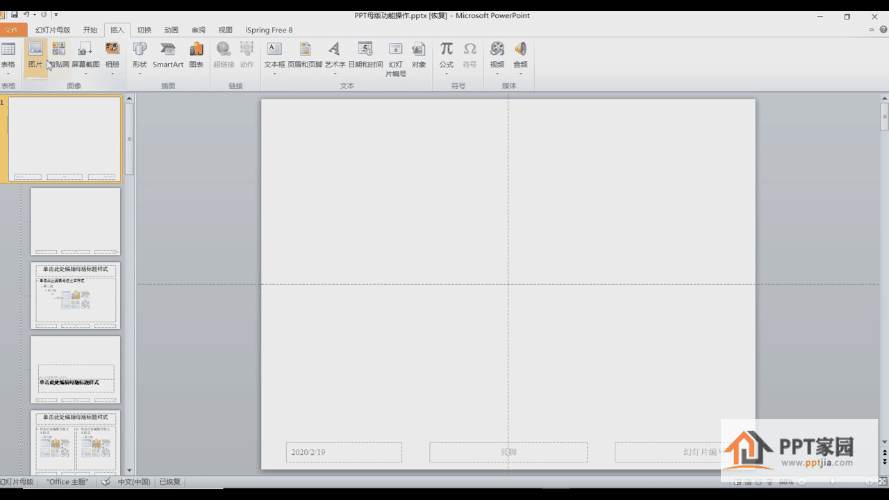Open the Clip Art (剪贴画) tool
Screen dimensions: 889x500
click(x=59, y=56)
